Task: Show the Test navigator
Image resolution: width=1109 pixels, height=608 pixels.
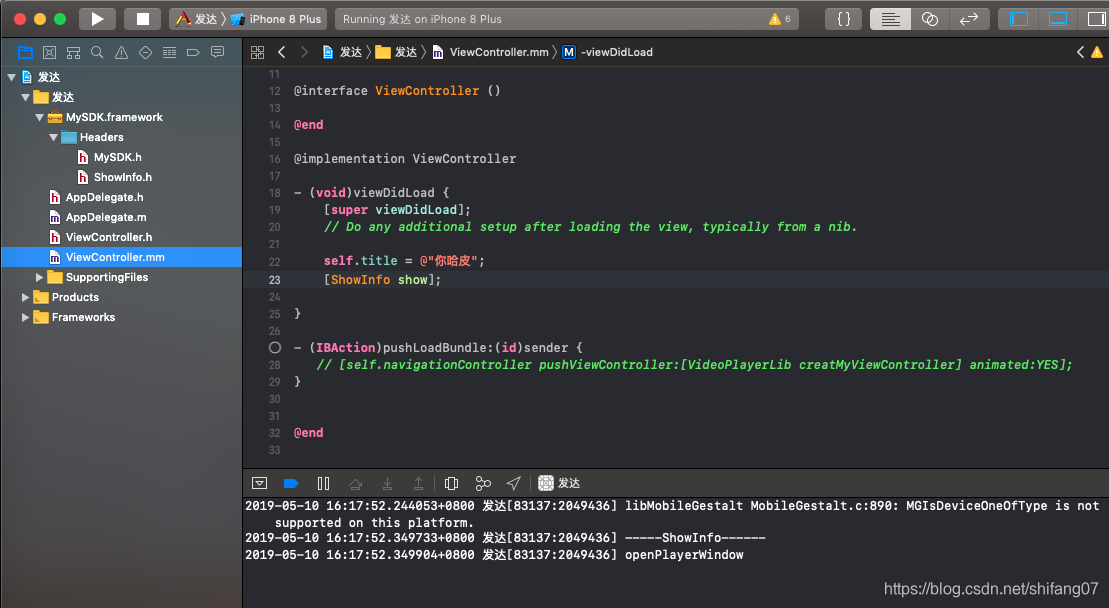Action: point(145,52)
